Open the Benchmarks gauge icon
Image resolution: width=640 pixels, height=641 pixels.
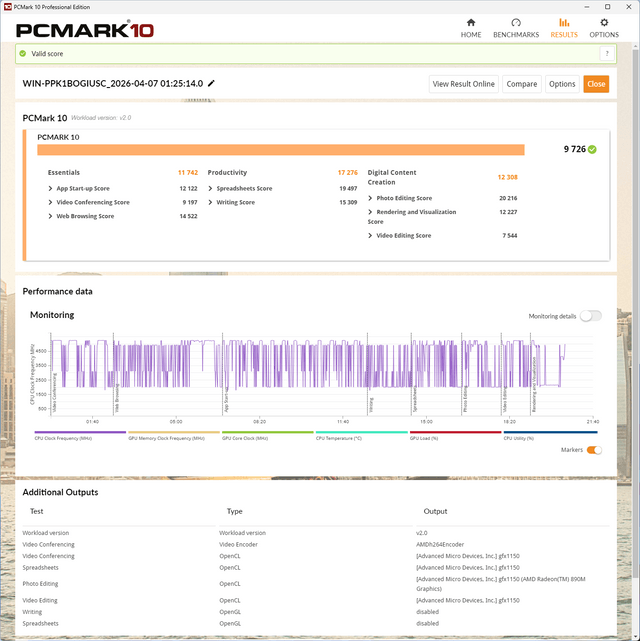(x=516, y=22)
